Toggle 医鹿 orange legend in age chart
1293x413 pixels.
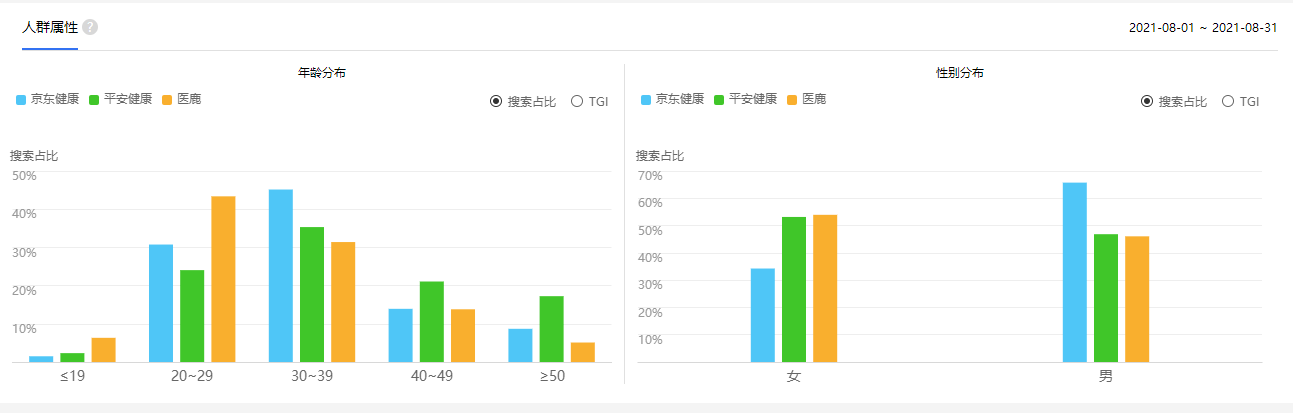point(181,99)
